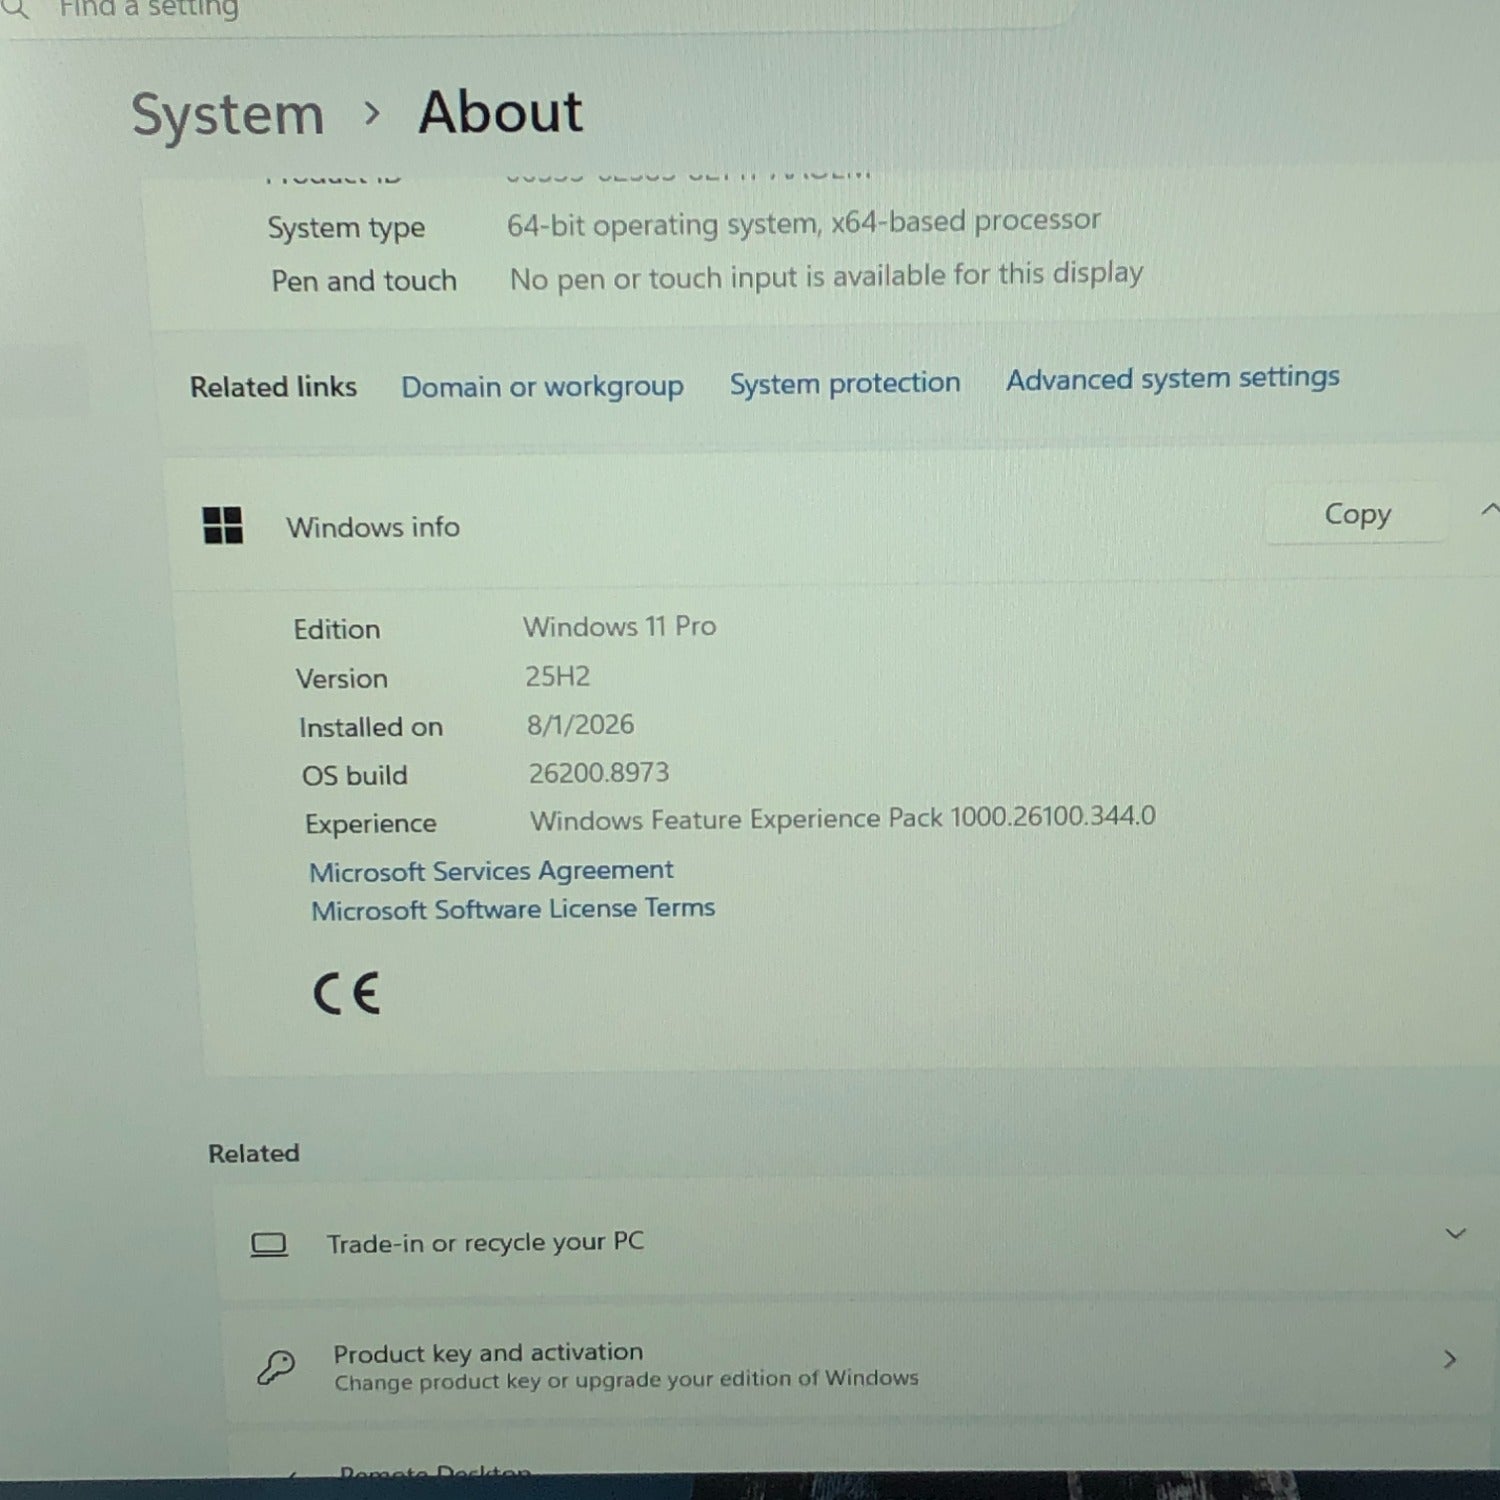Expand Trade-in or recycle your PC
Image resolution: width=1500 pixels, height=1500 pixels.
1456,1234
